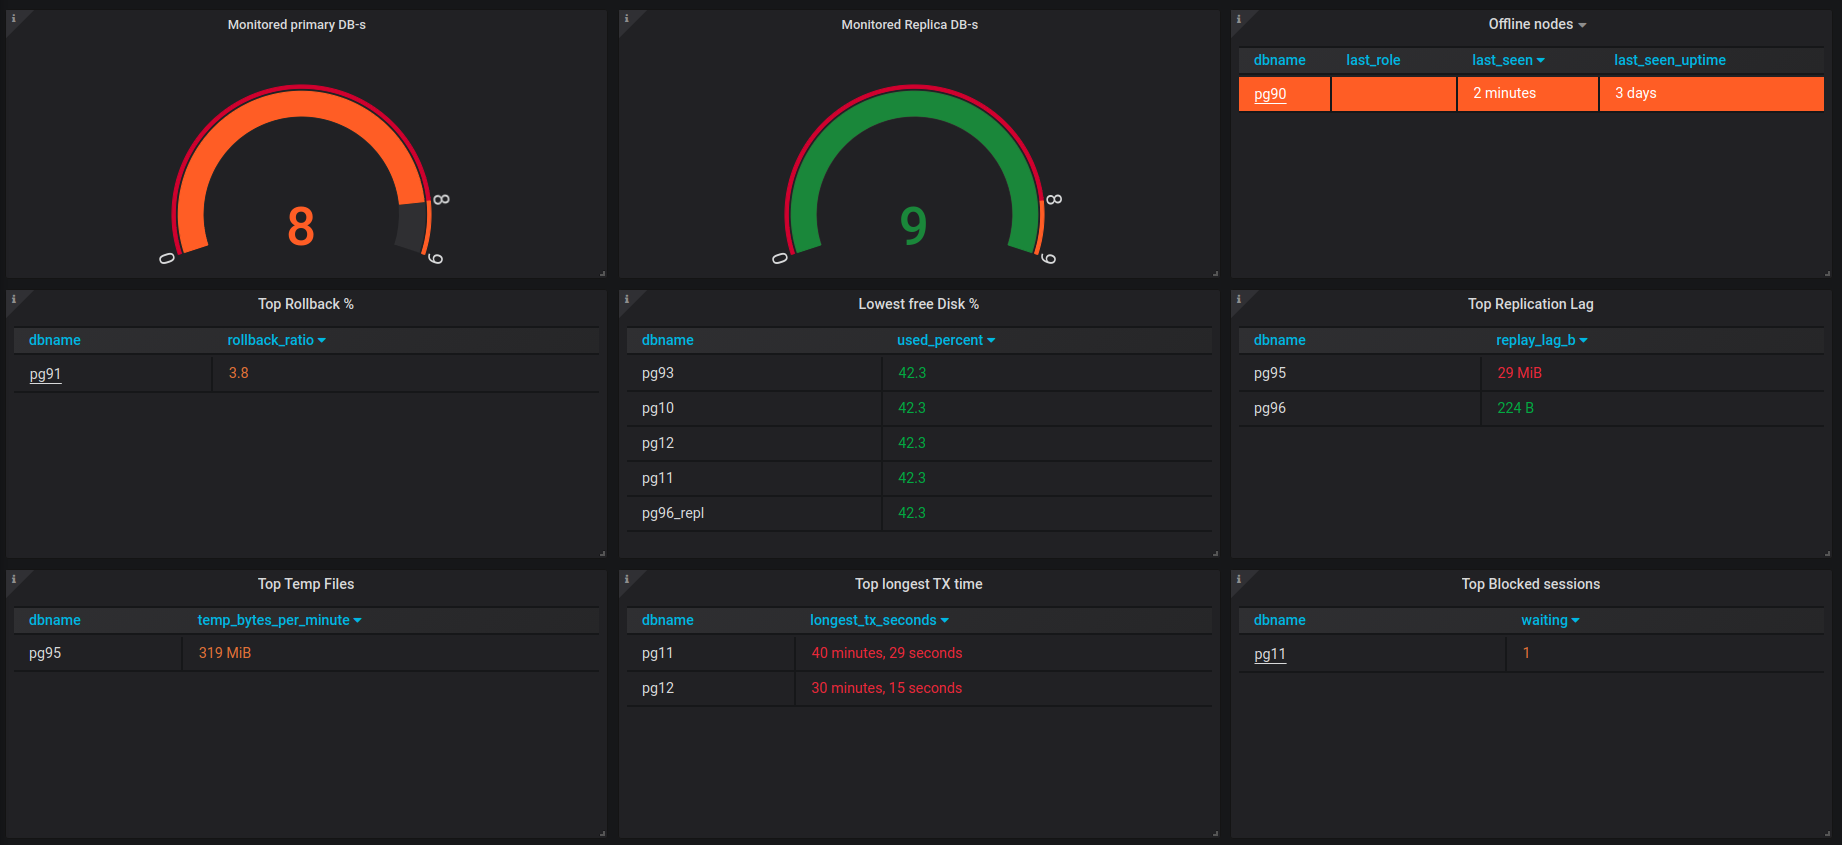Screen dimensions: 1842x845
Task: Click info icon on Top Blocked sessions panel
Action: click(x=1239, y=579)
